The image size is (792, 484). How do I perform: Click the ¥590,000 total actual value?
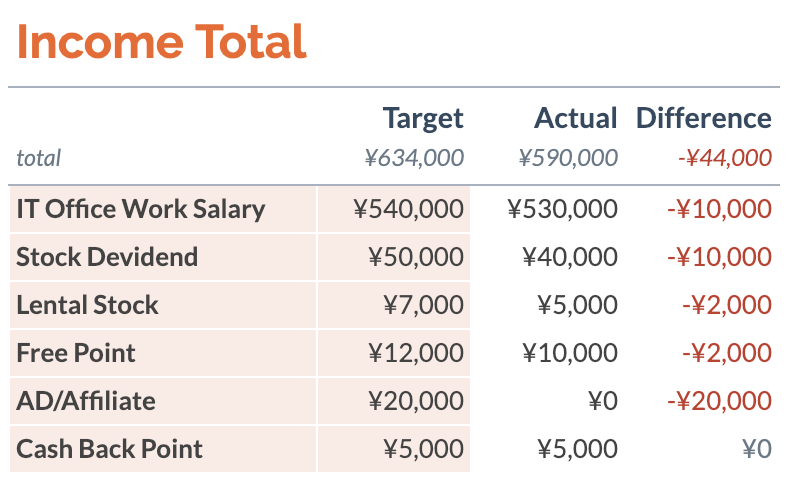point(568,158)
